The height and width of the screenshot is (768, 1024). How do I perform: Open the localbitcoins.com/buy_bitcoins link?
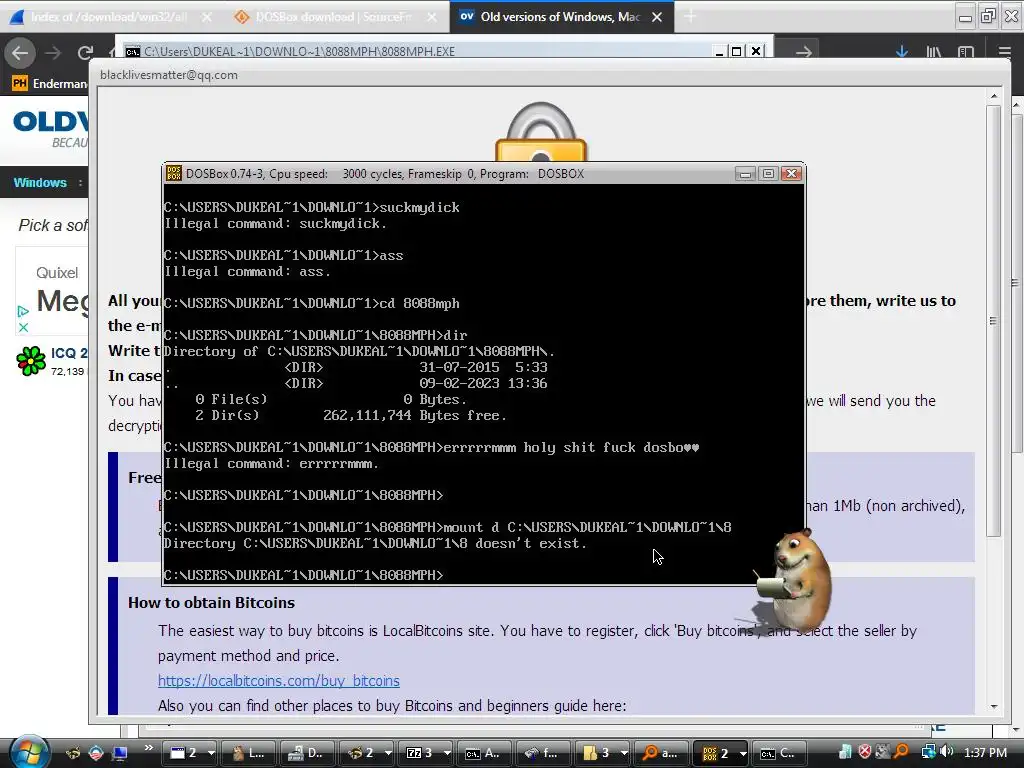[x=278, y=680]
